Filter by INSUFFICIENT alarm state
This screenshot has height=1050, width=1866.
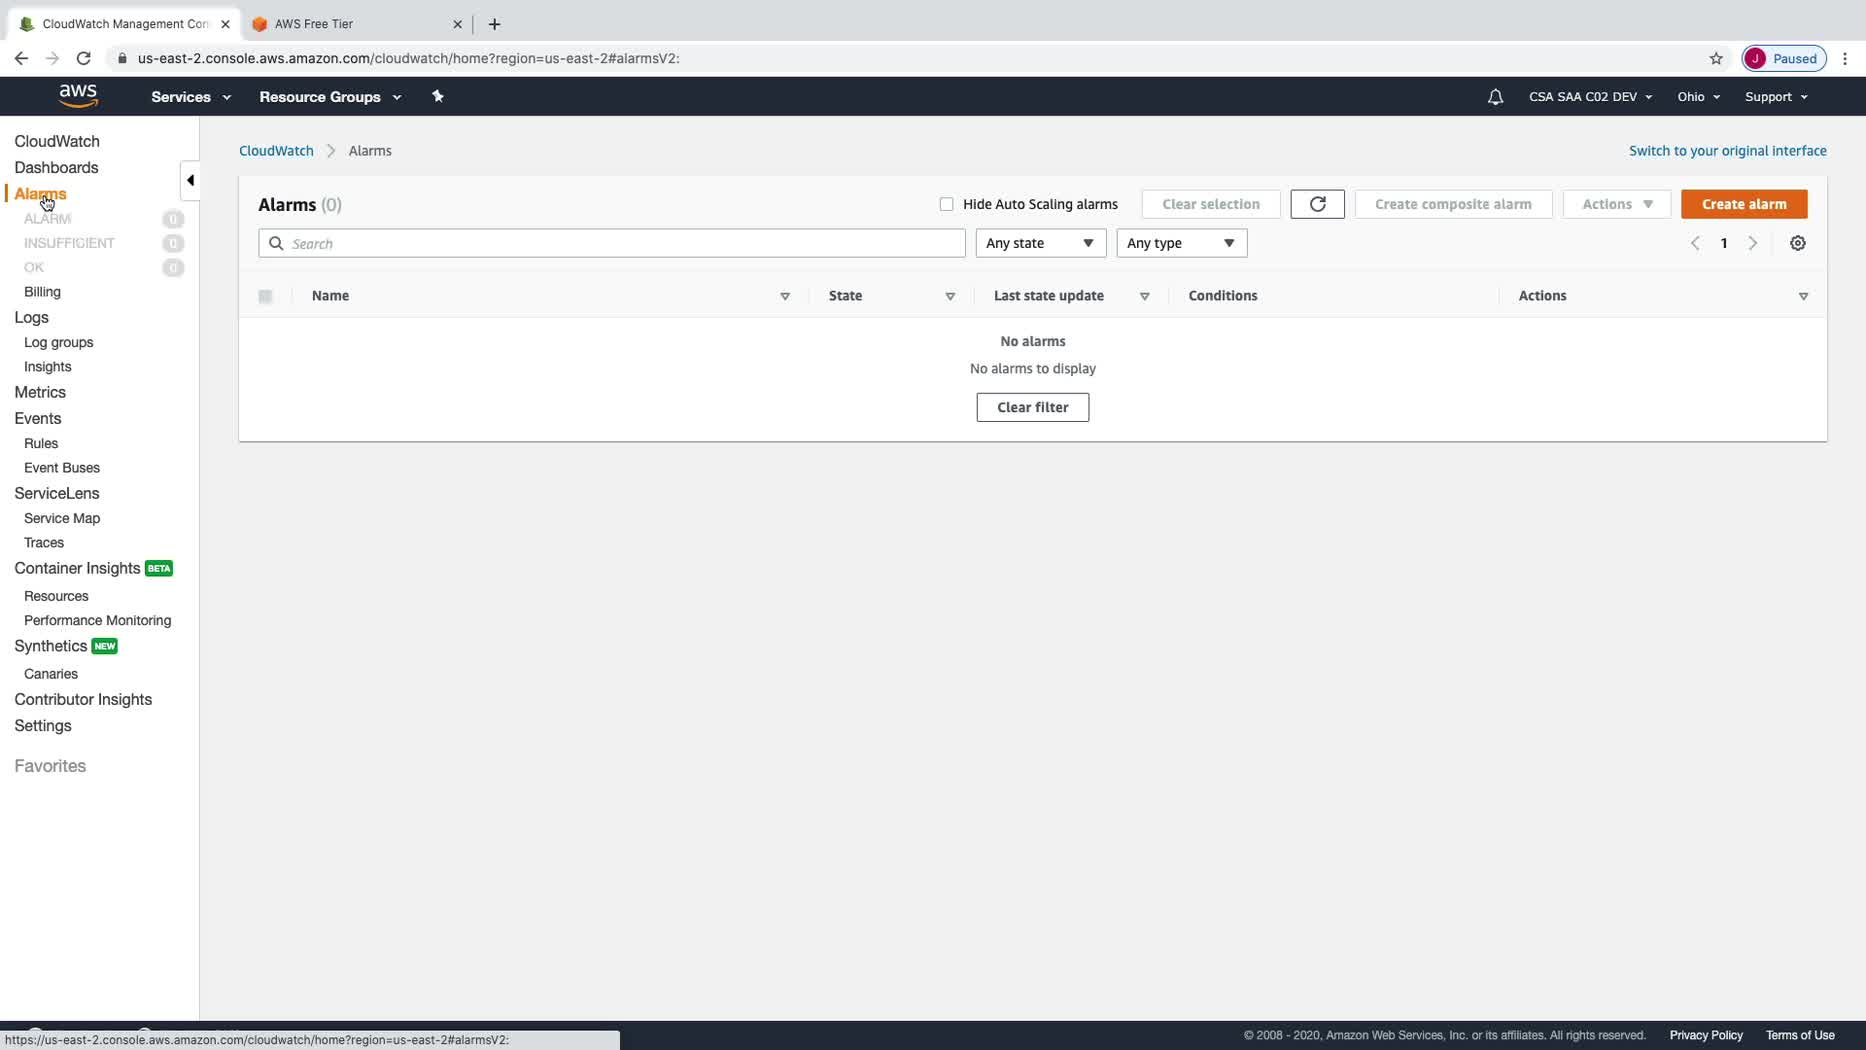tap(69, 243)
